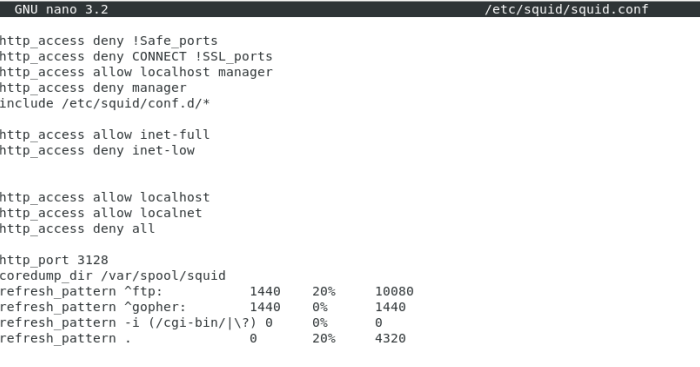Click the refresh_pattern ^gopher: line
Screen dimensions: 700x367
[x=203, y=307]
